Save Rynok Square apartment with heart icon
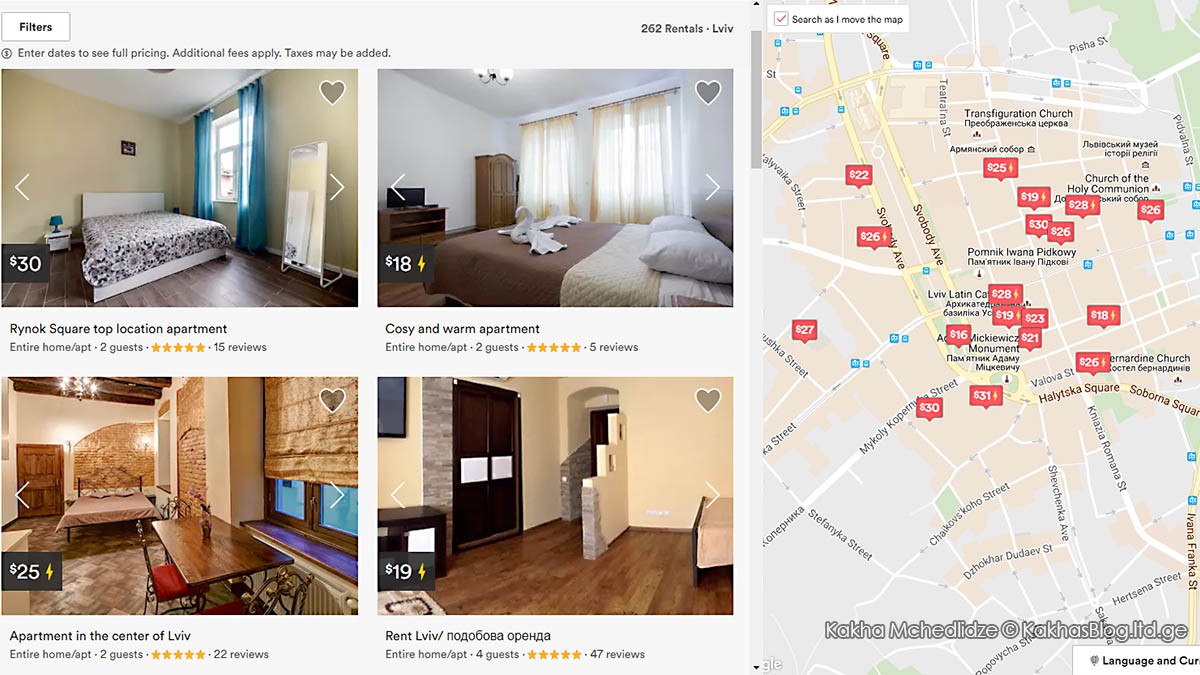 pos(332,92)
